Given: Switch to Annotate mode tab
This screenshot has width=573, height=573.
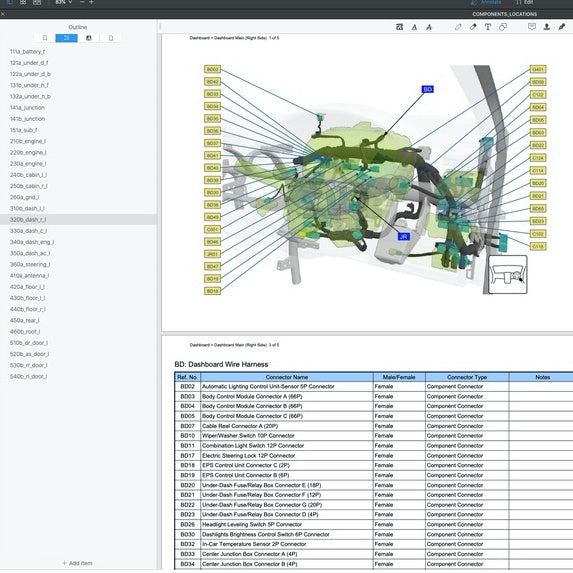Looking at the screenshot, I should [x=486, y=2].
